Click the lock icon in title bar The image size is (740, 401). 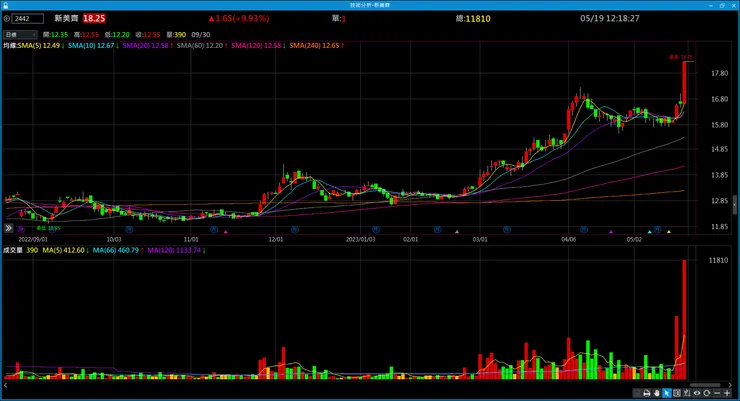pos(5,5)
